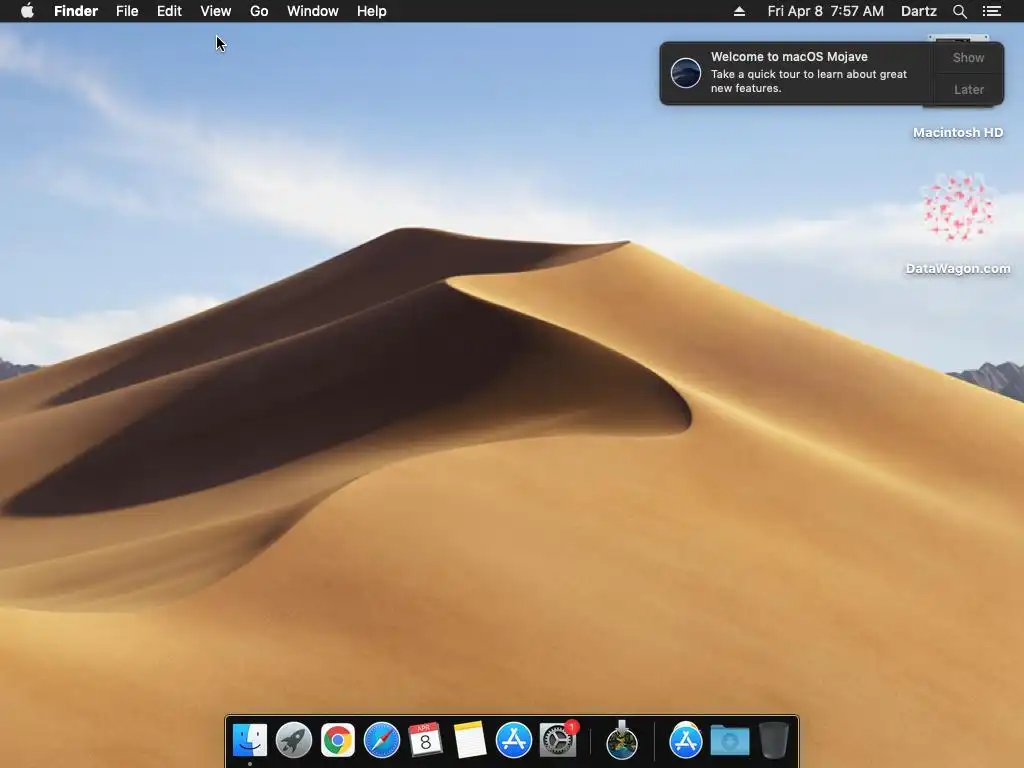Open the Finder application menu
Viewport: 1024px width, 768px height.
(76, 11)
